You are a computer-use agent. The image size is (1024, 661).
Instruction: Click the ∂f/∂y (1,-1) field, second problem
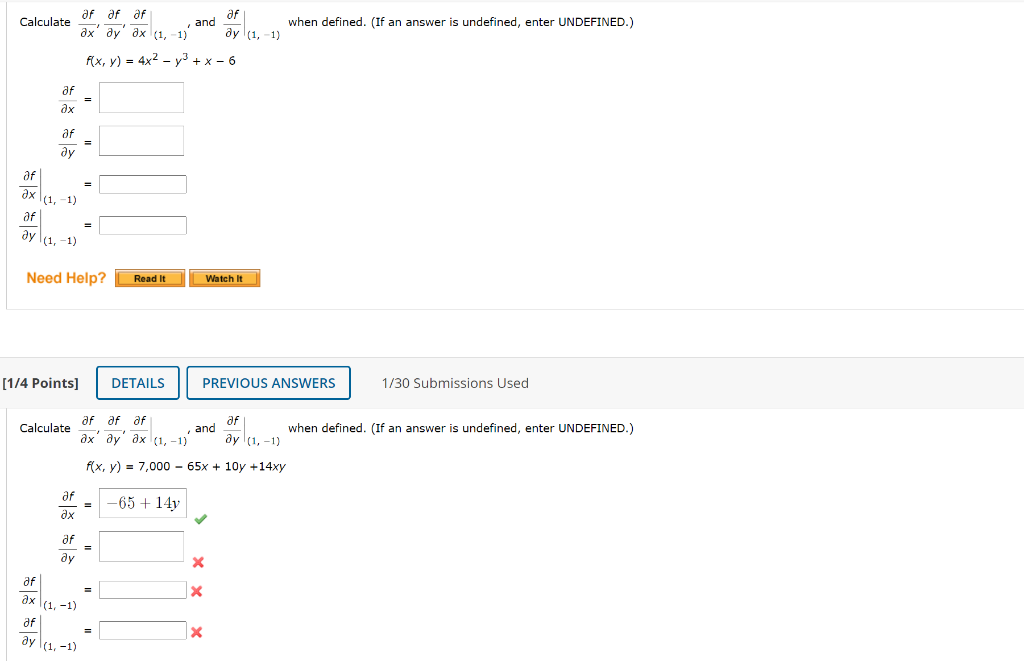point(143,629)
